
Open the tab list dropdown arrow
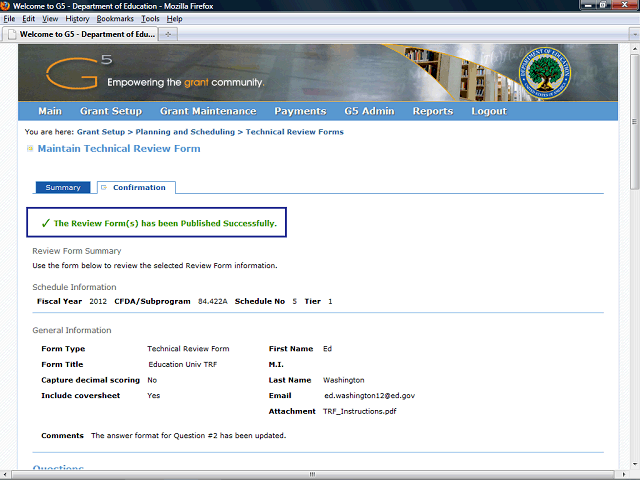coord(635,34)
